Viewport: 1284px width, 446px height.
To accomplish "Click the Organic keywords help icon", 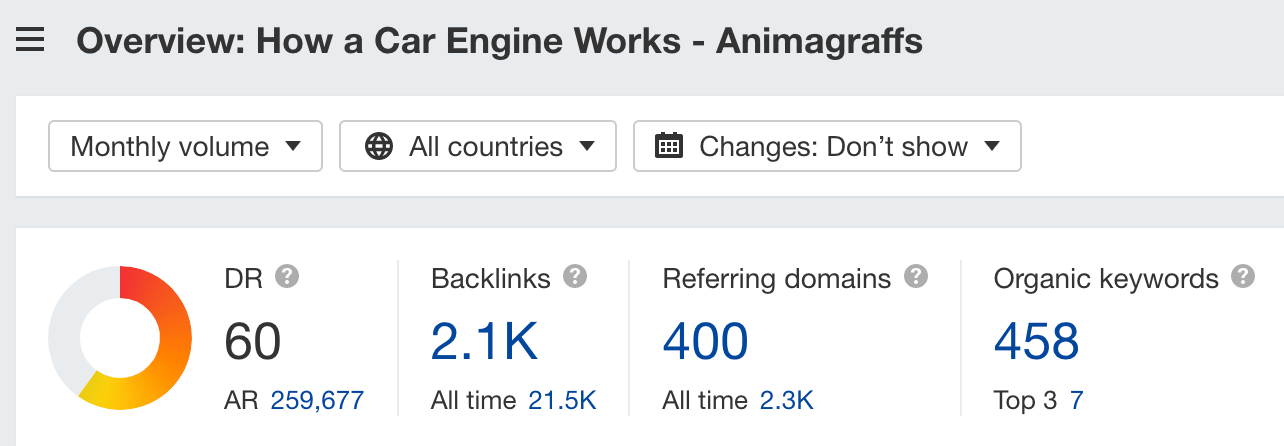I will pos(1243,277).
